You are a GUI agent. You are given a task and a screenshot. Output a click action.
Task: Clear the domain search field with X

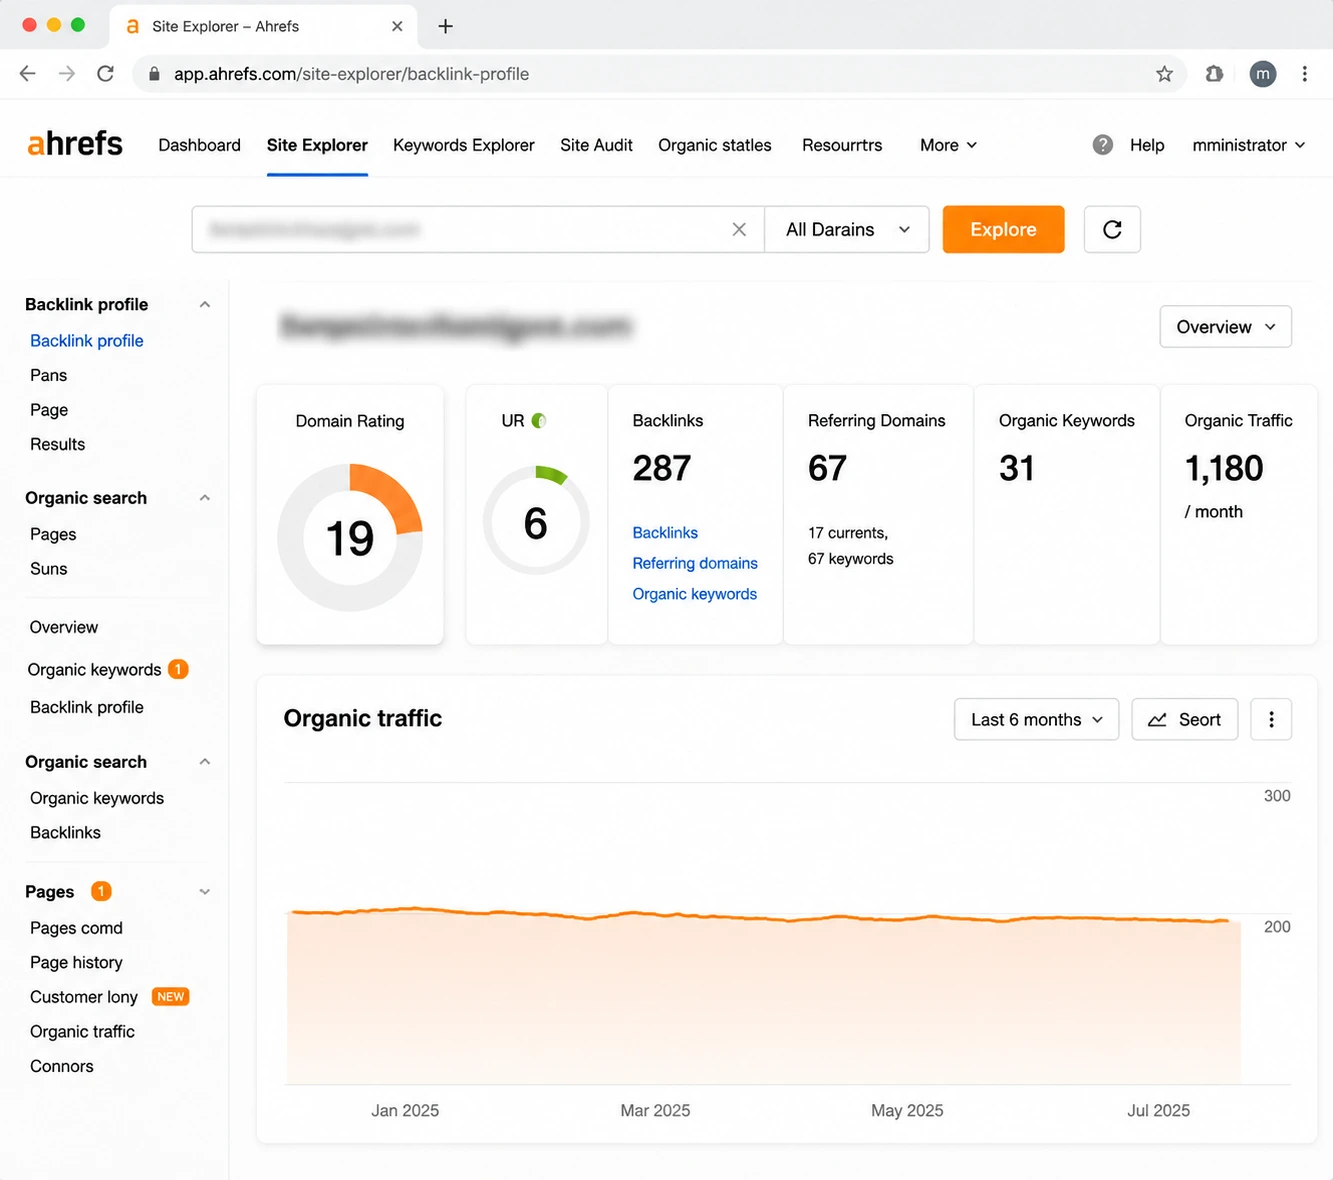click(x=739, y=229)
